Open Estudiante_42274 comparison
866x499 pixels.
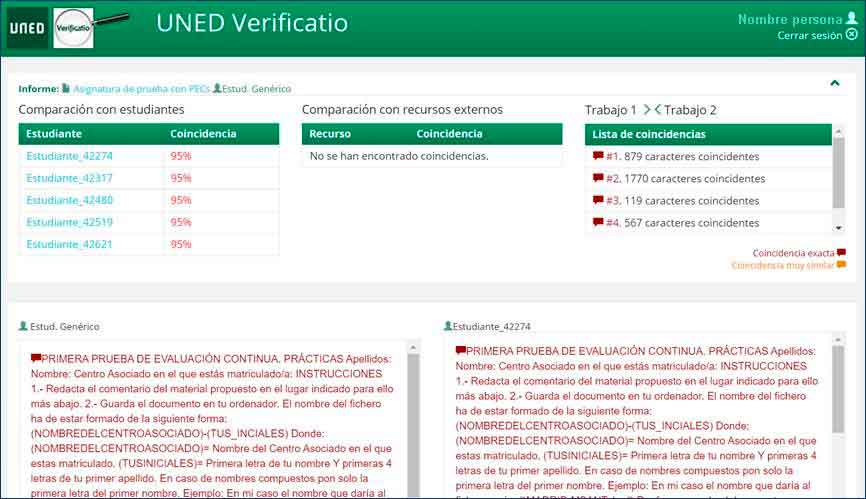pos(69,156)
